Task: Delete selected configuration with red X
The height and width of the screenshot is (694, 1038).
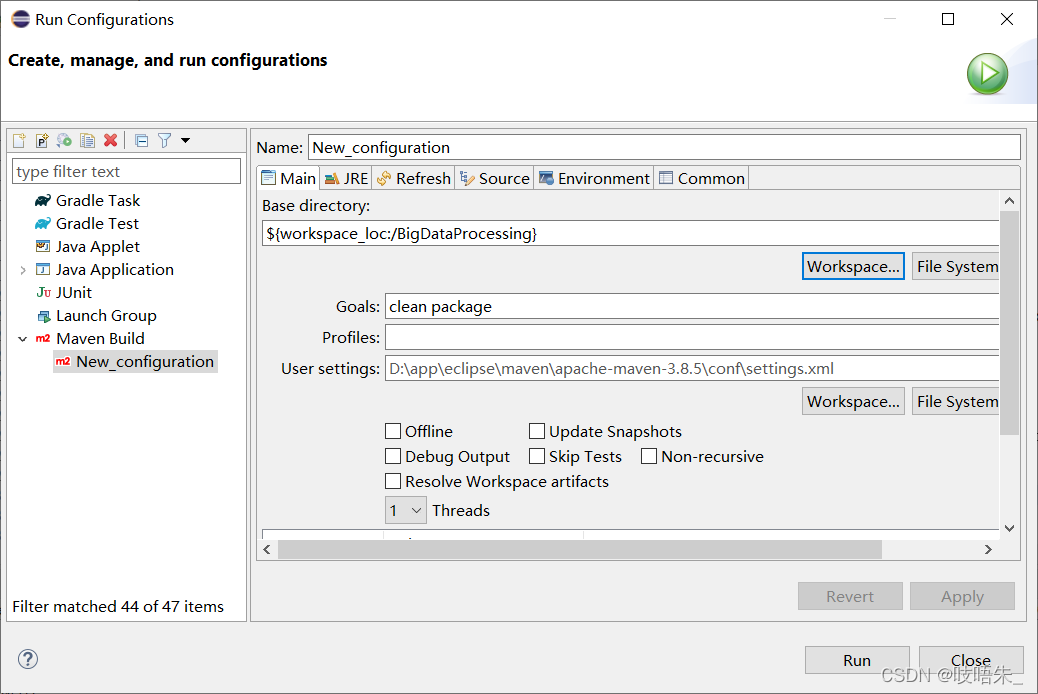Action: [111, 140]
